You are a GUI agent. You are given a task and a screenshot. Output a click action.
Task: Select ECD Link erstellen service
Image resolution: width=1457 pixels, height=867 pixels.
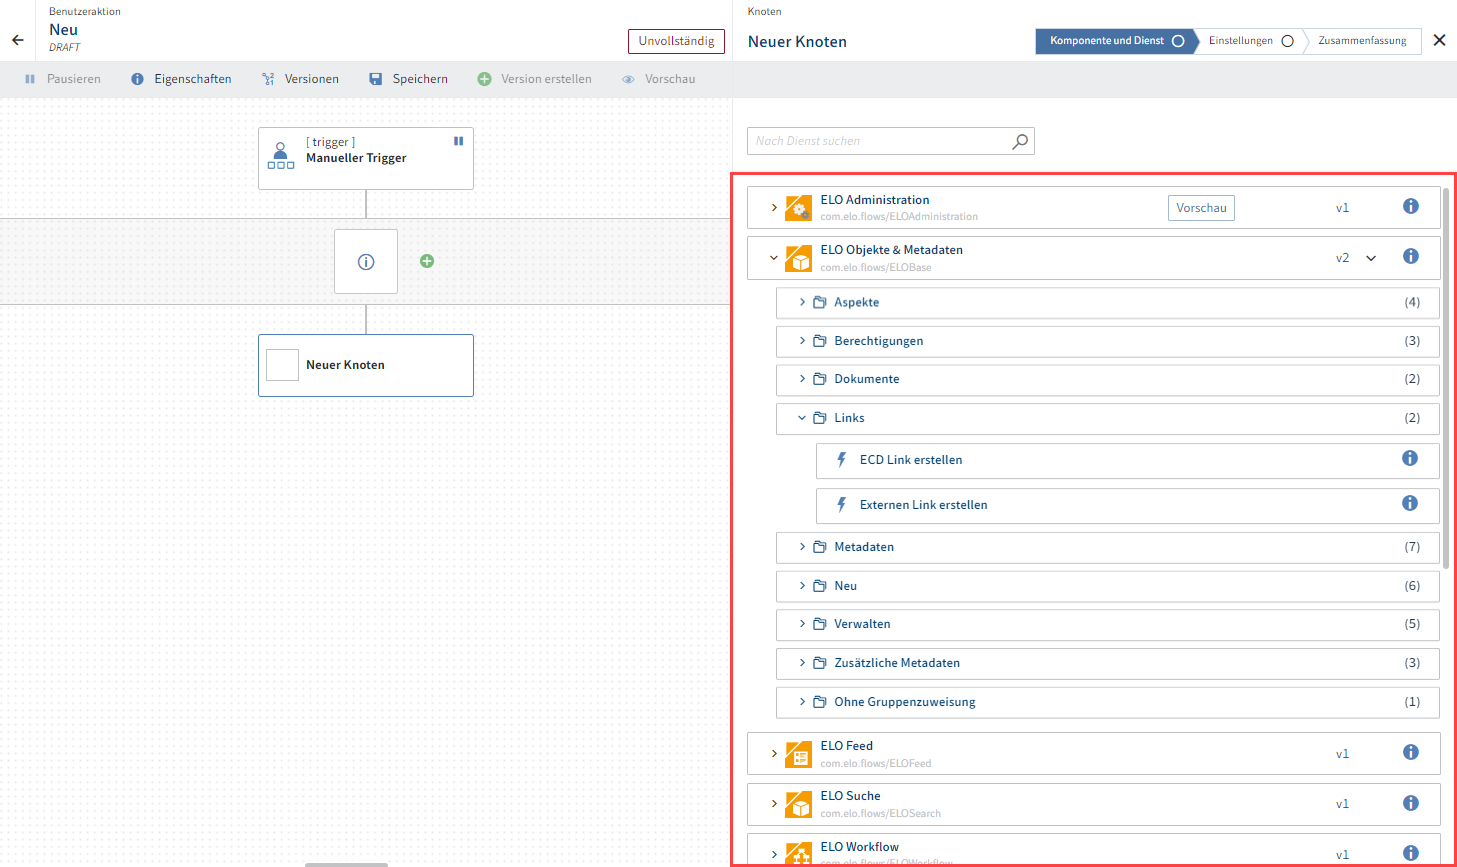1127,460
